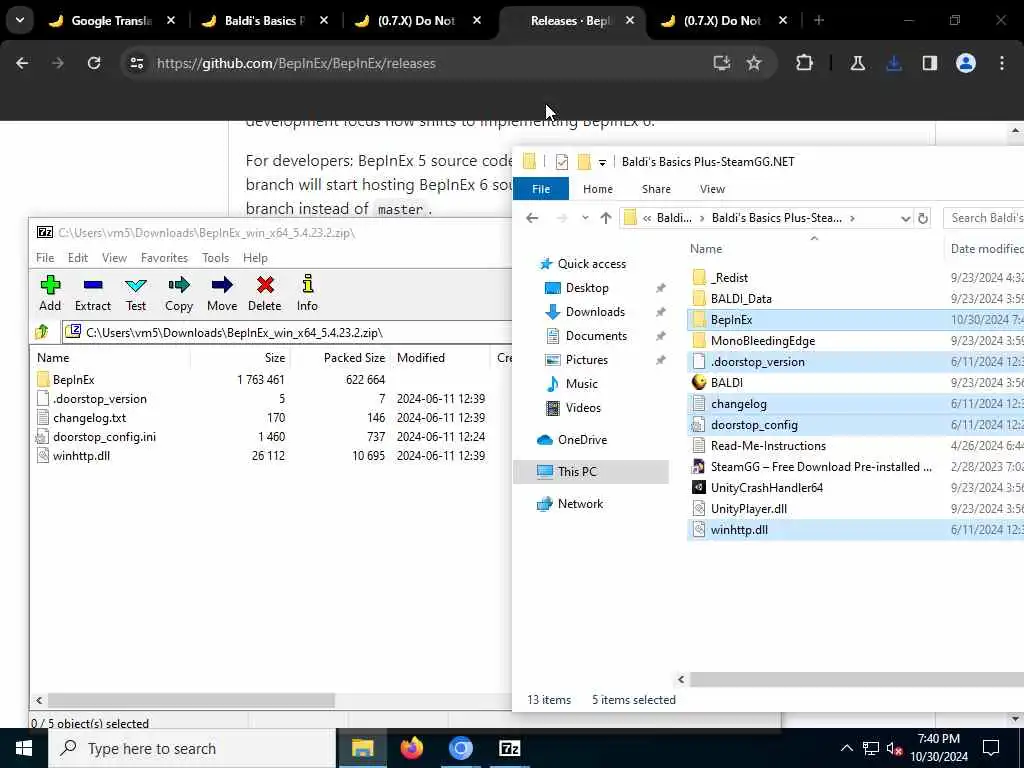Image resolution: width=1024 pixels, height=768 pixels.
Task: Select Network in navigation pane
Action: coord(580,504)
